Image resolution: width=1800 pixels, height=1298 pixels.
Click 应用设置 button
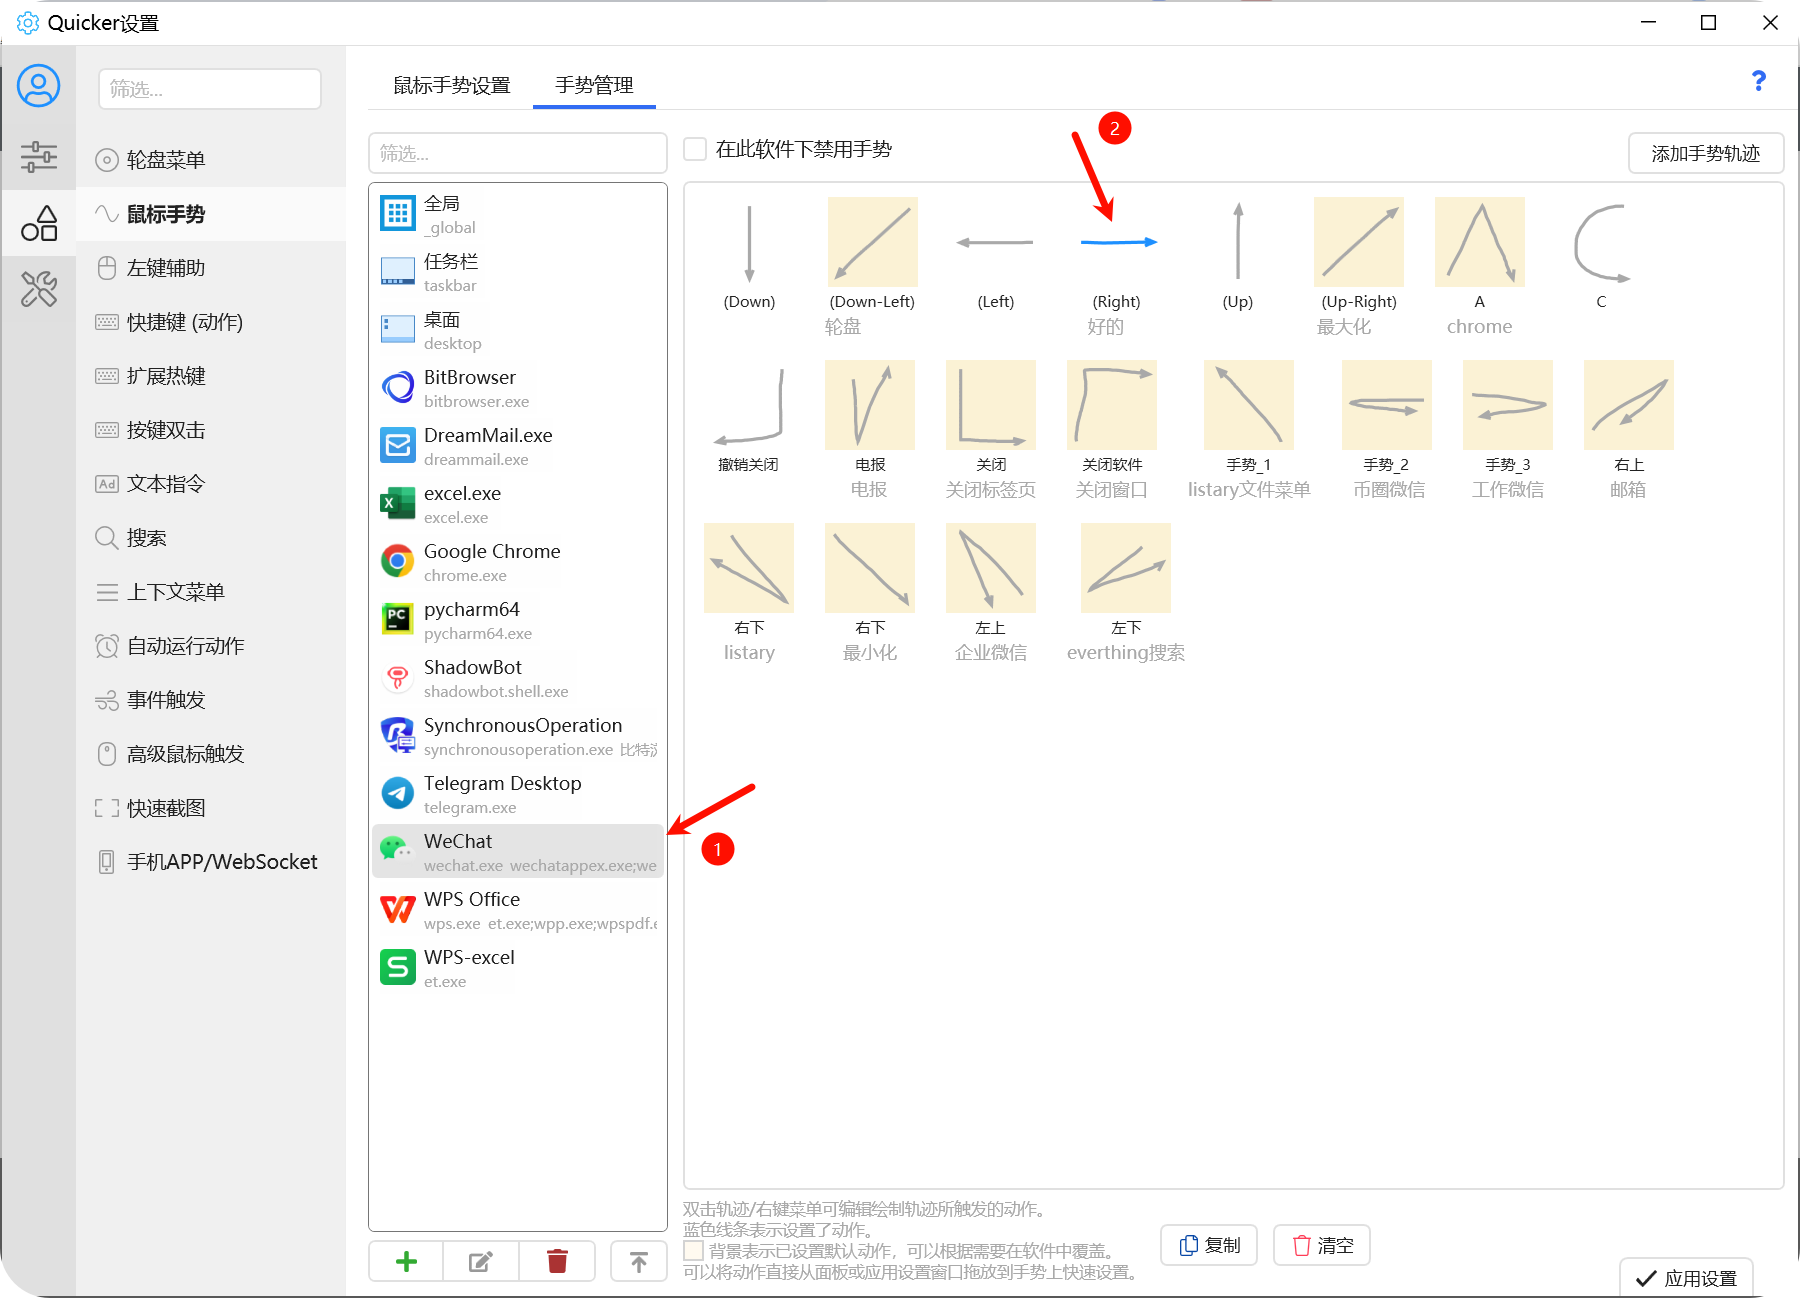point(1686,1278)
